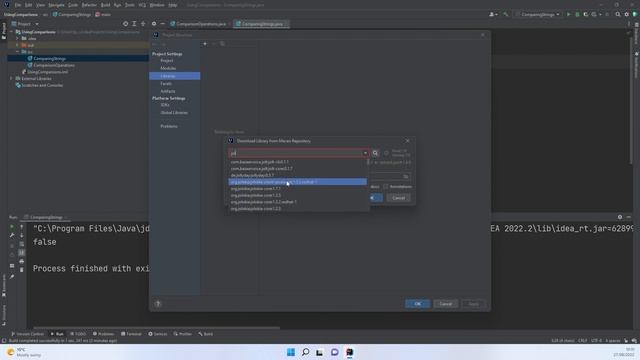Image resolution: width=640 pixels, height=360 pixels.
Task: Click the search magnifier in the Maven dialog
Action: [375, 153]
